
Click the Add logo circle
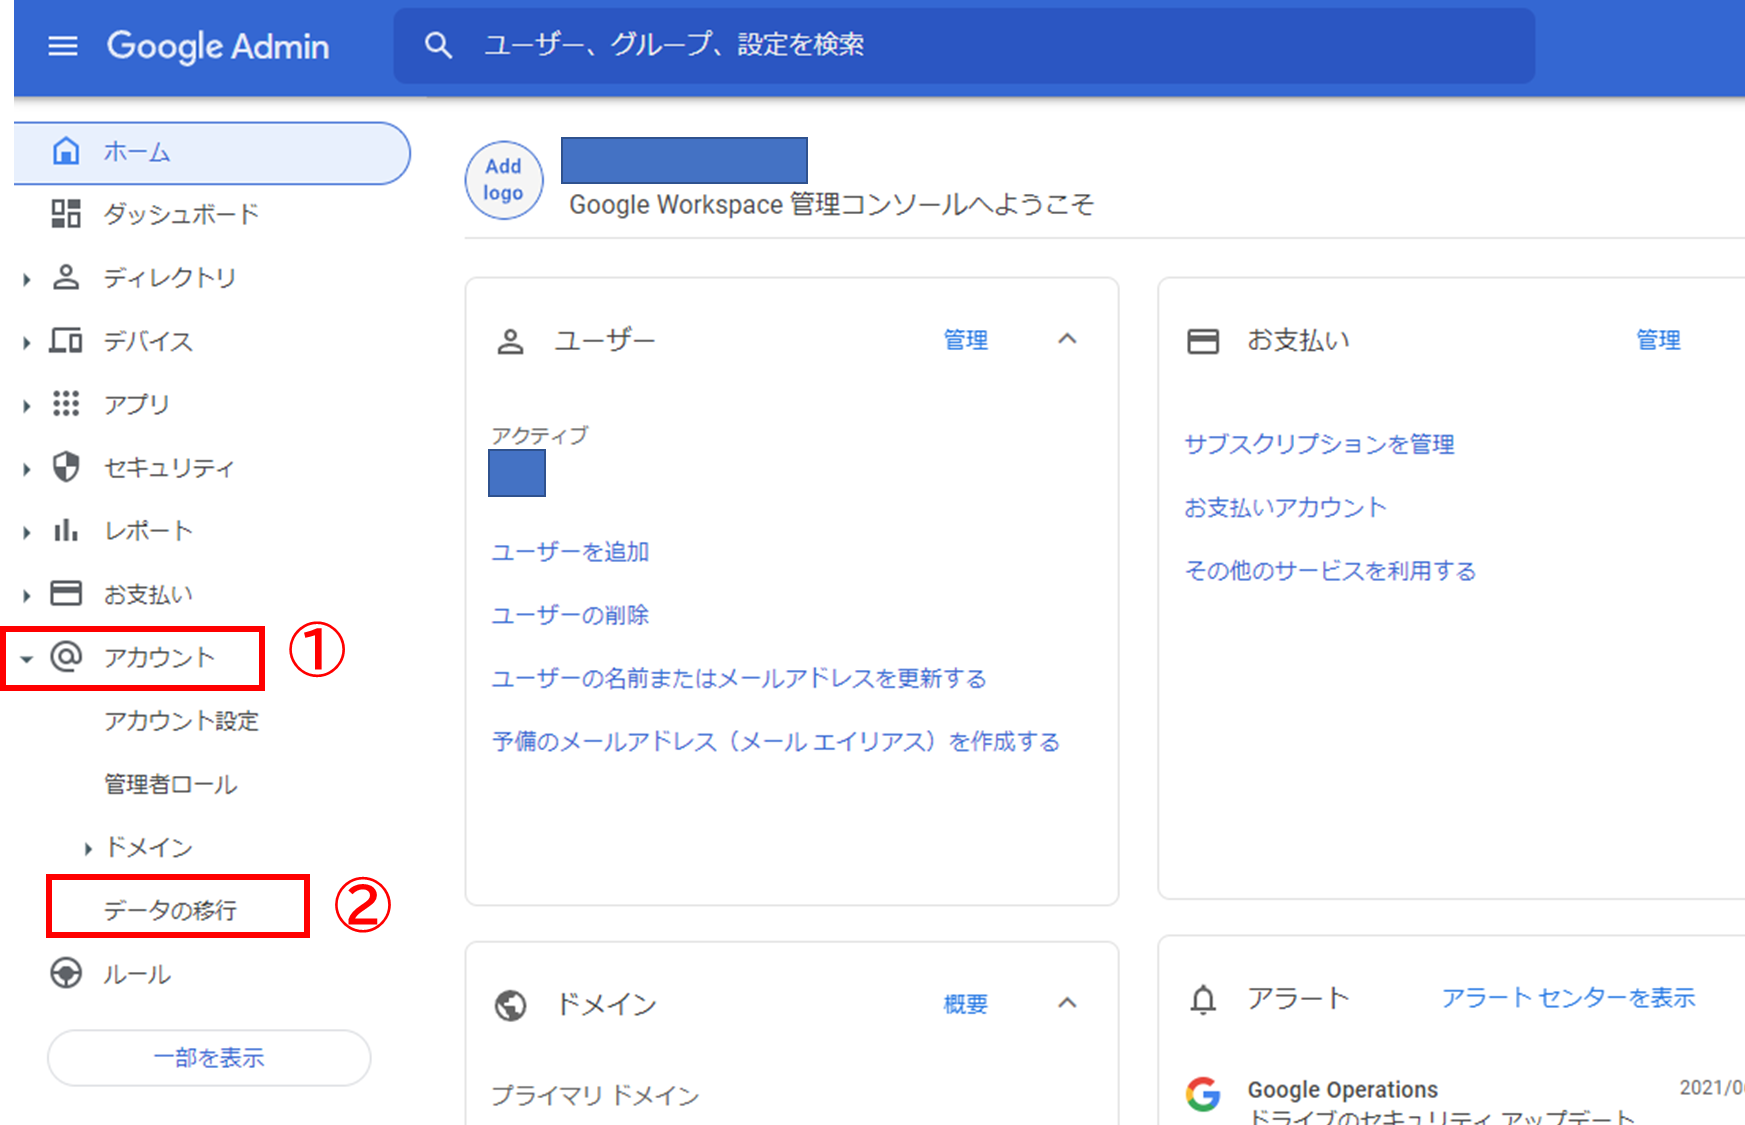(504, 180)
